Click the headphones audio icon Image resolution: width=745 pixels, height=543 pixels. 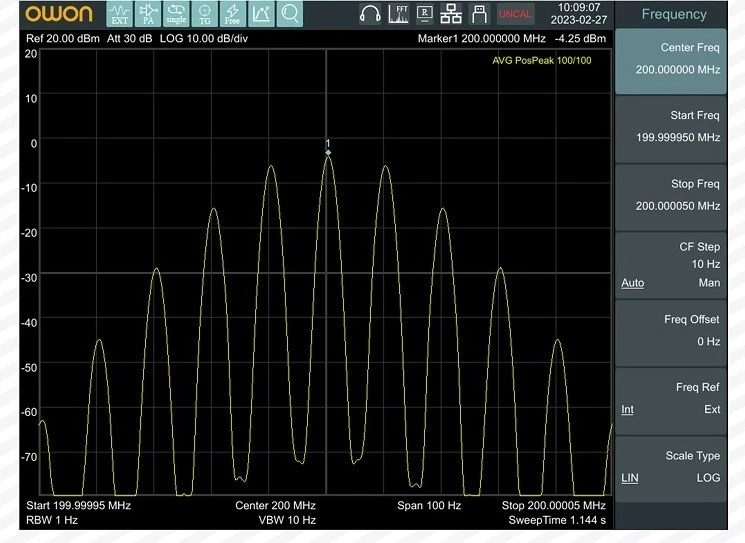click(370, 14)
